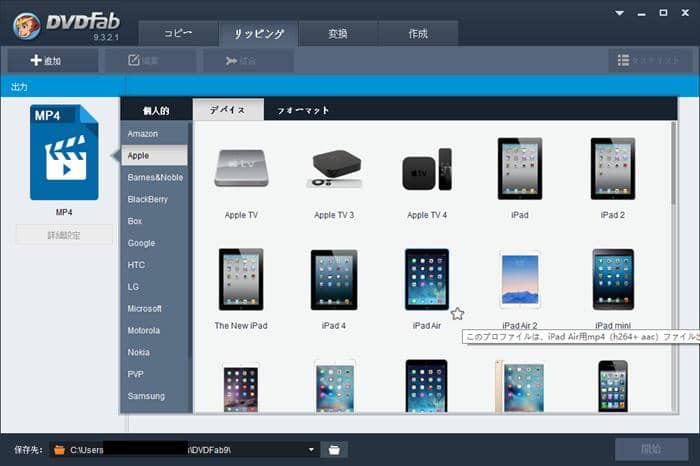Mark iPad Air as favorite with star
The image size is (700, 466).
pyautogui.click(x=457, y=314)
